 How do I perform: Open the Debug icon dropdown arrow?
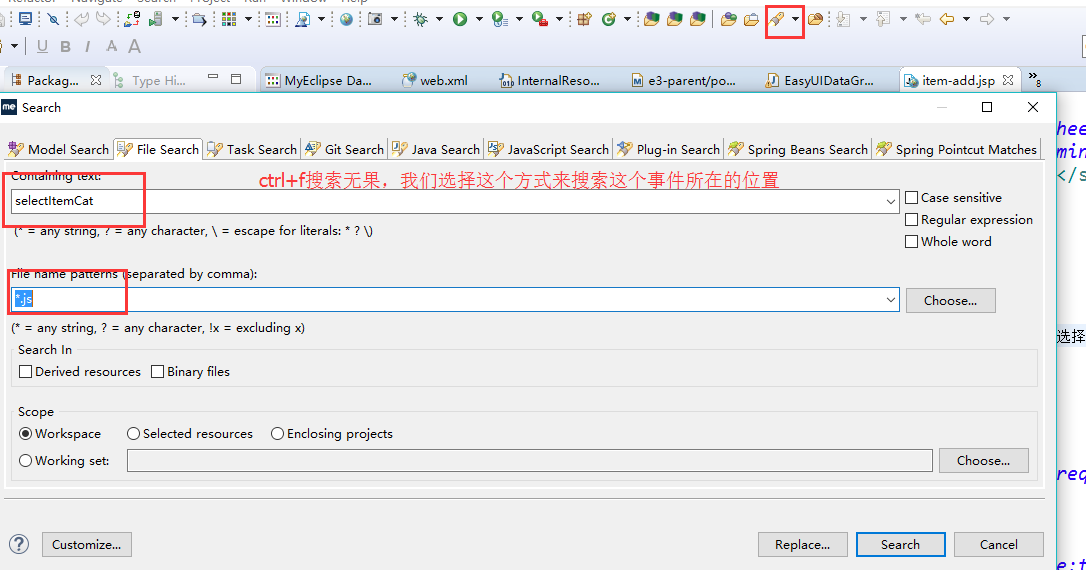click(x=439, y=19)
